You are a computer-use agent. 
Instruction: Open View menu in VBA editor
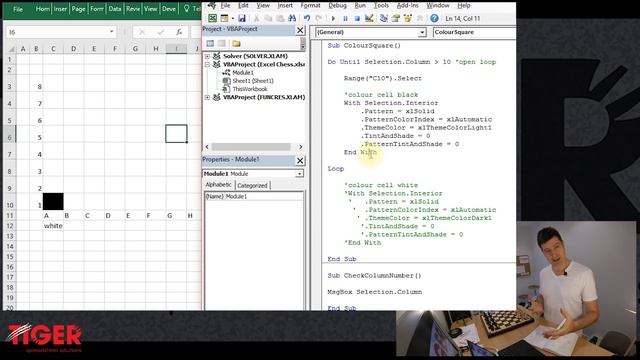point(263,5)
